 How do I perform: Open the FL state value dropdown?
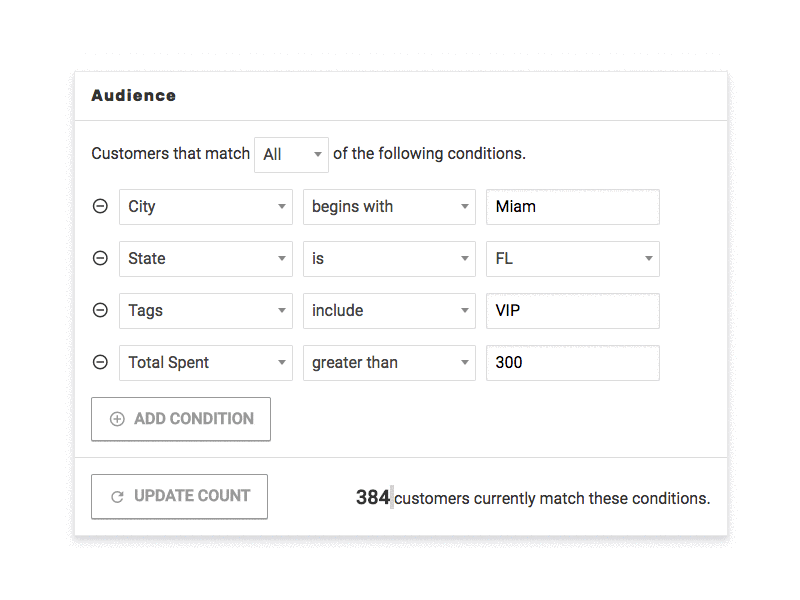(573, 259)
